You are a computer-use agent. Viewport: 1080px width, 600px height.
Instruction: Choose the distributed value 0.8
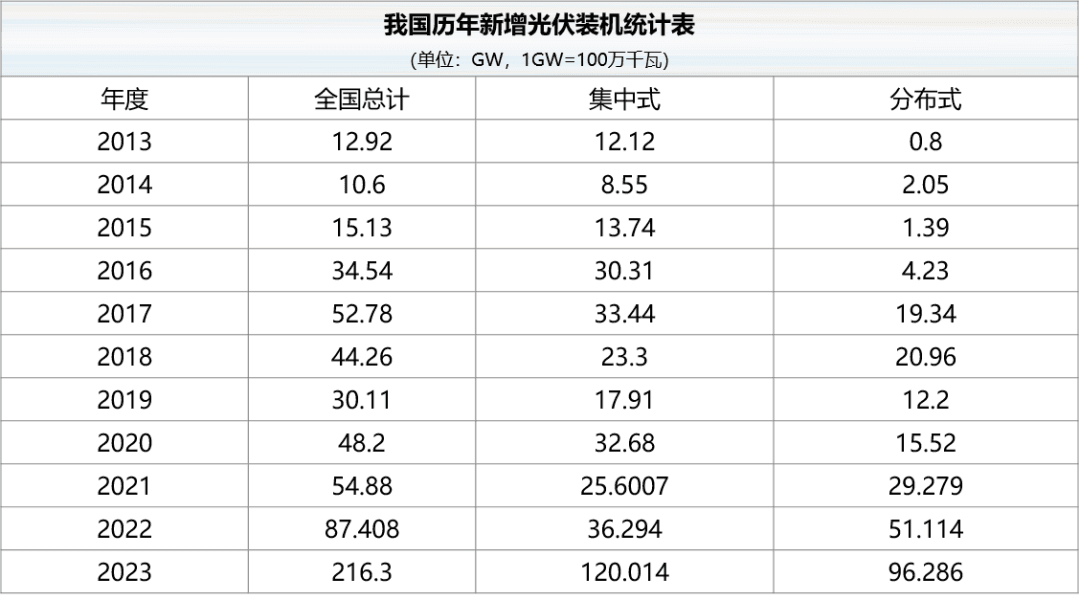tap(925, 142)
